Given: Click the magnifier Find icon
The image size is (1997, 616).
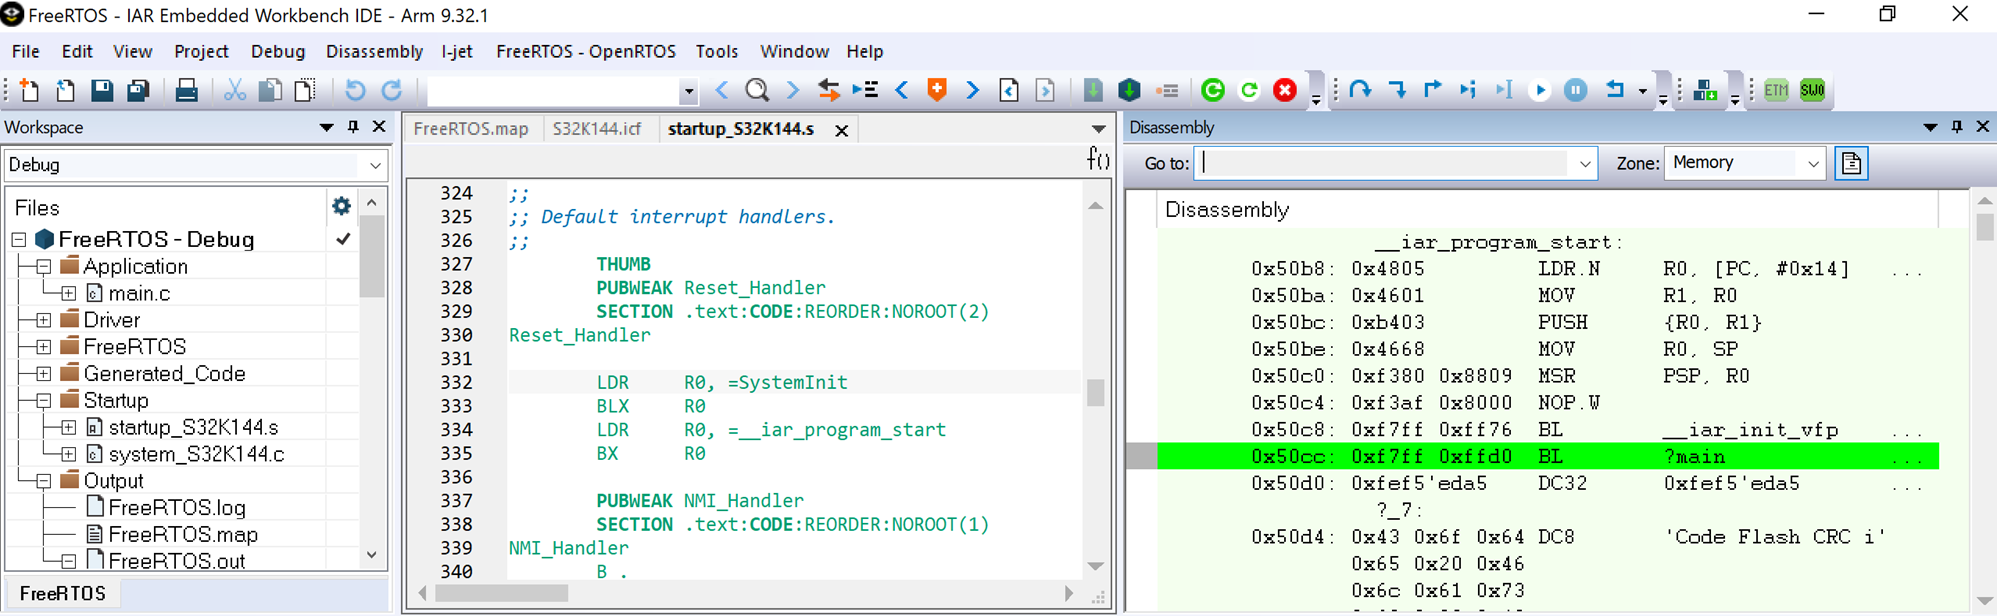Looking at the screenshot, I should tap(757, 90).
